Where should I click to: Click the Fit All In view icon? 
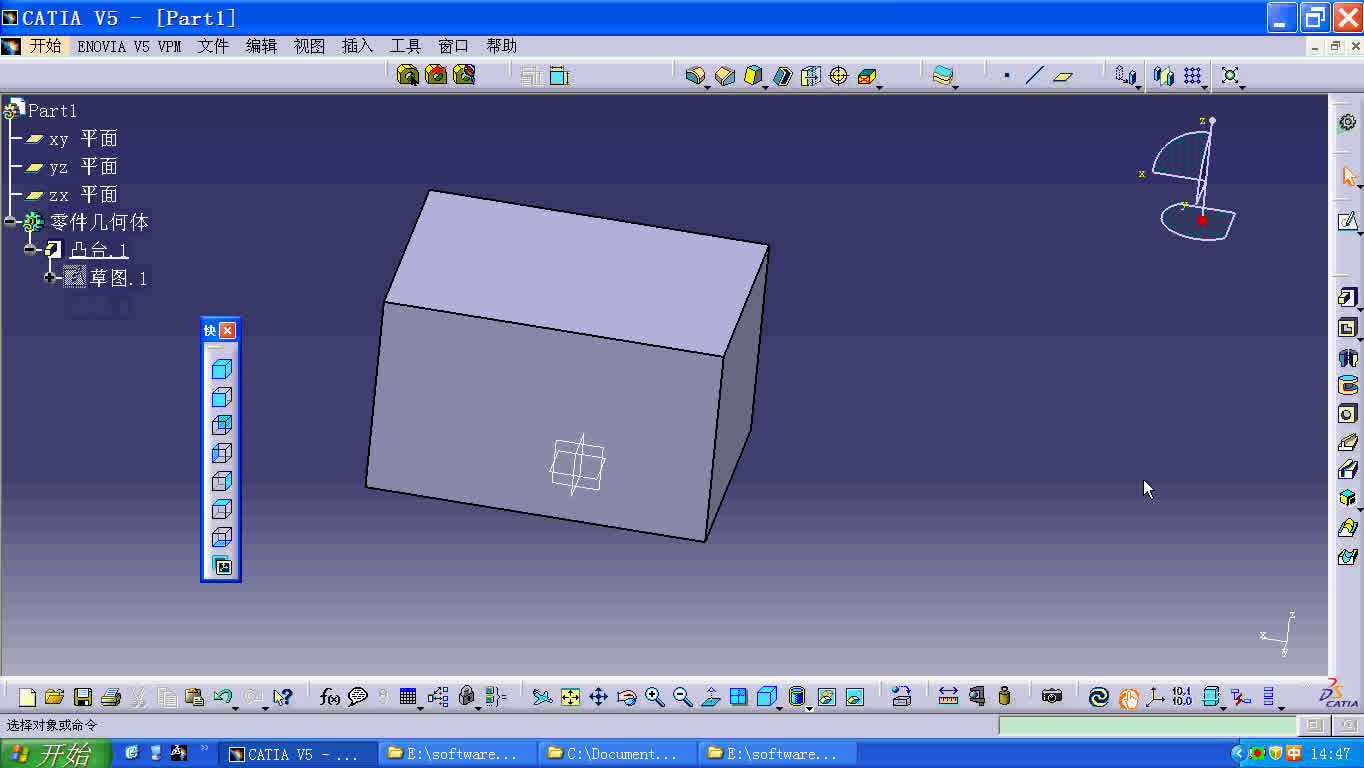[x=570, y=697]
